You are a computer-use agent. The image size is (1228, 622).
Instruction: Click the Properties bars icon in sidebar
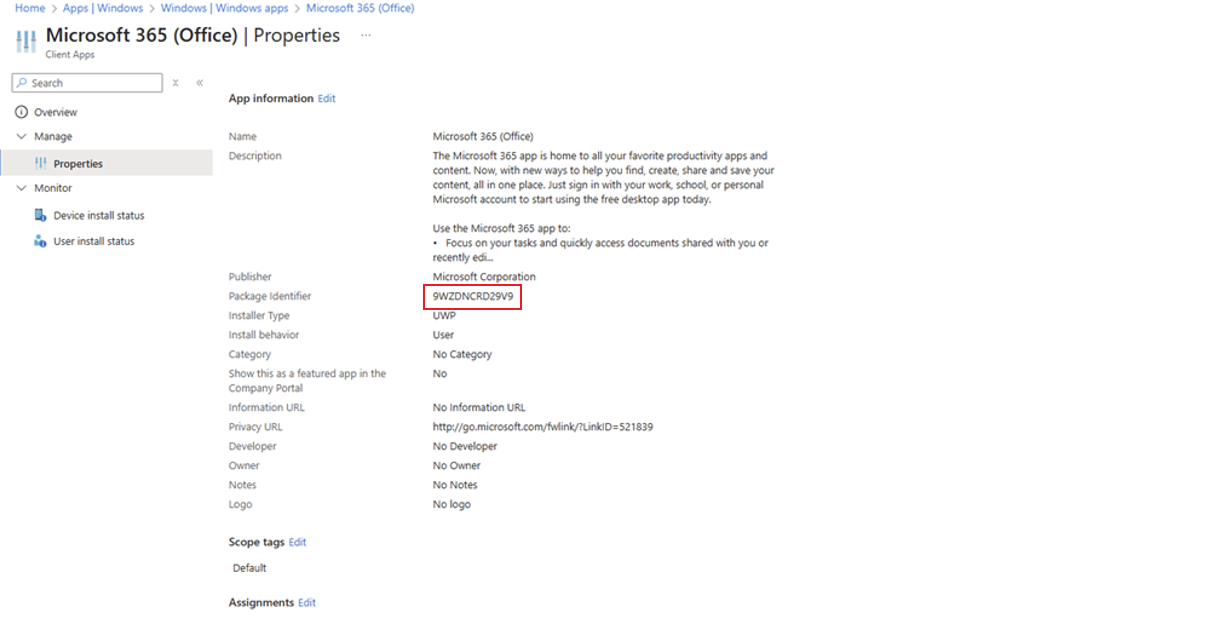click(40, 163)
